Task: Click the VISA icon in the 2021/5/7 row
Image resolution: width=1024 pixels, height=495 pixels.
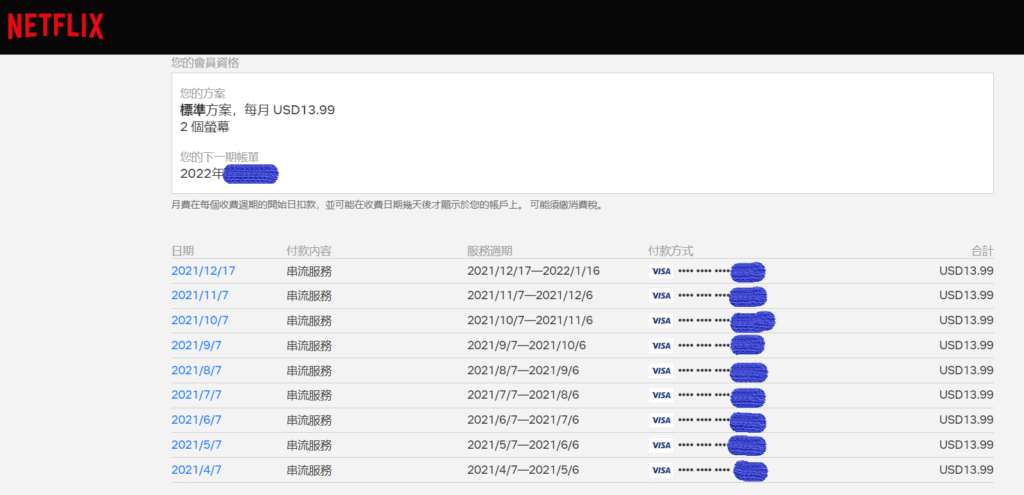Action: [661, 445]
